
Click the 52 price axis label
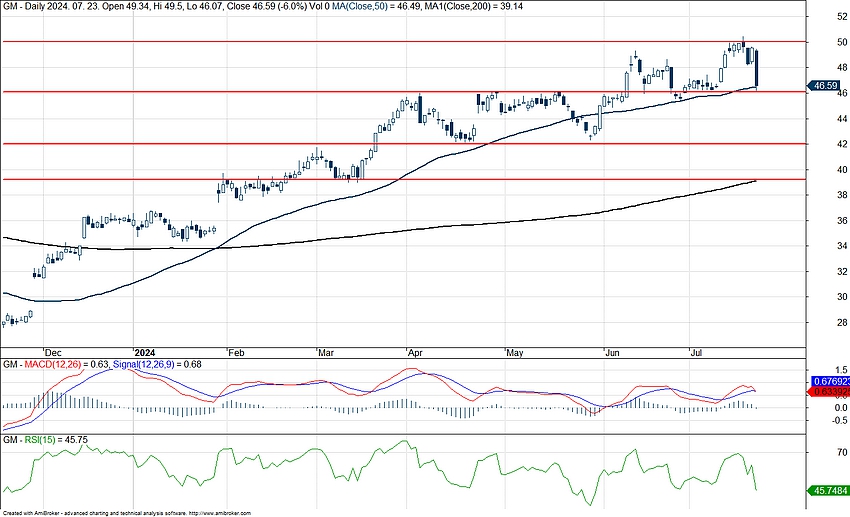842,16
